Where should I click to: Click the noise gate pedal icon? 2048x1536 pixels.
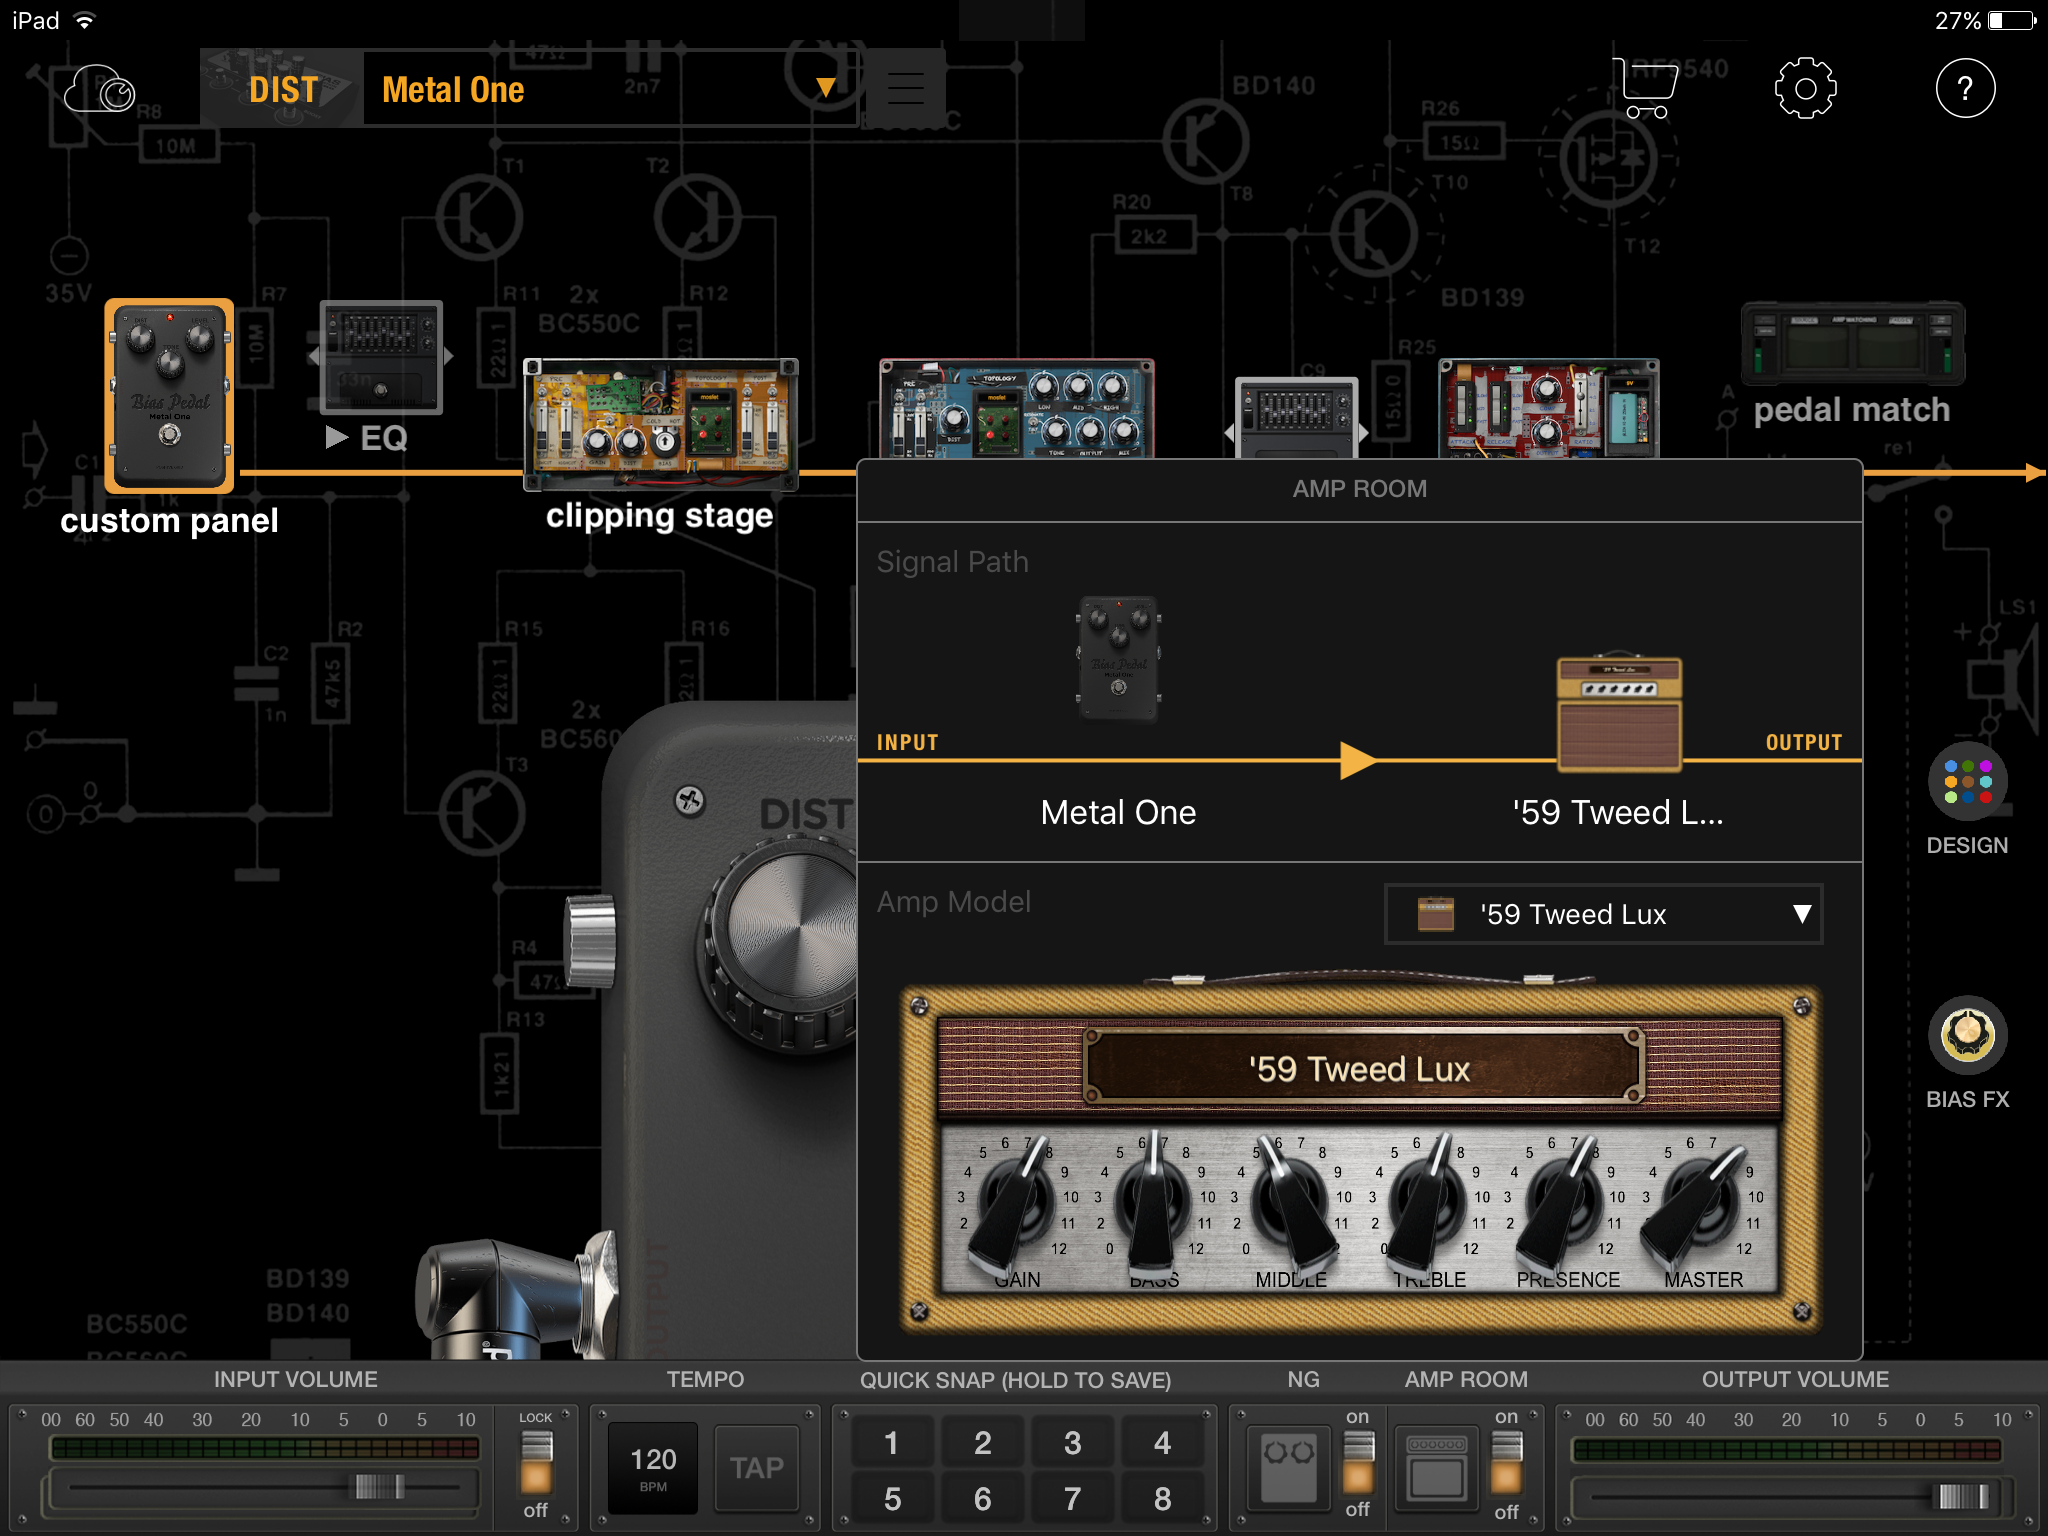coord(1288,1465)
